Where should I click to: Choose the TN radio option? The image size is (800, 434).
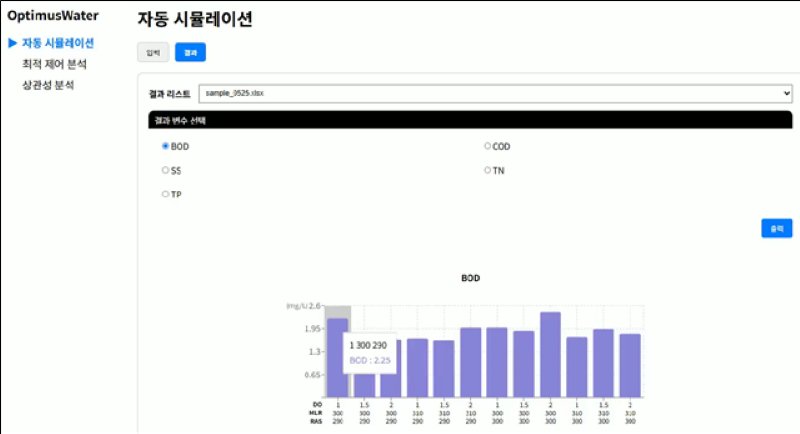pyautogui.click(x=488, y=170)
